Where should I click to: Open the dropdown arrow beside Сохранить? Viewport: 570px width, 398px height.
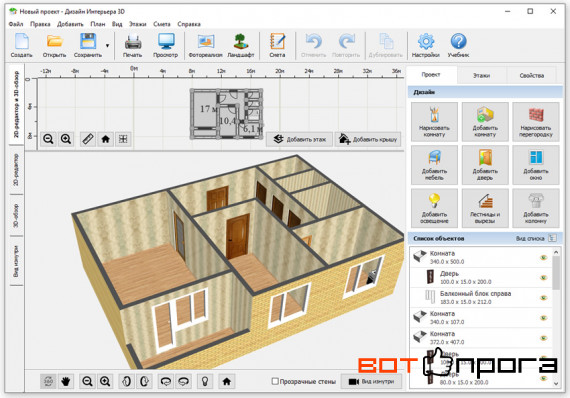point(107,45)
